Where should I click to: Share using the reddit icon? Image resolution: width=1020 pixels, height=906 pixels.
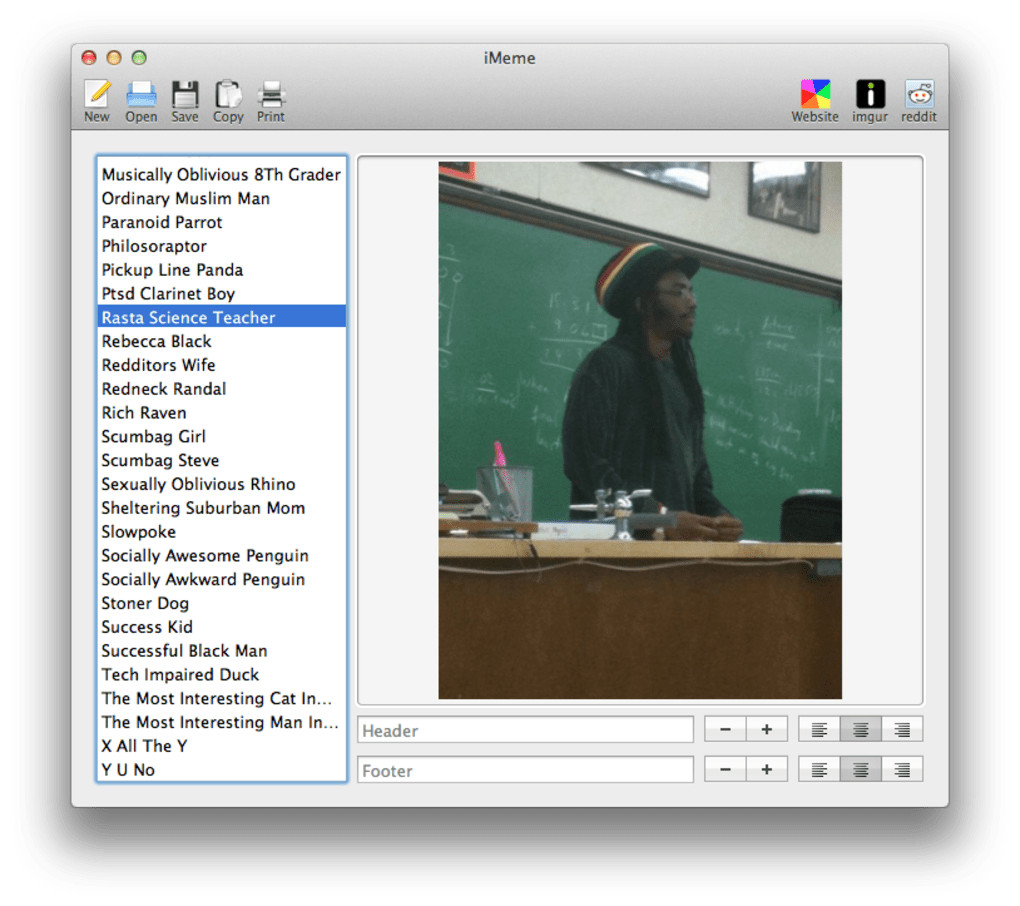coord(919,95)
